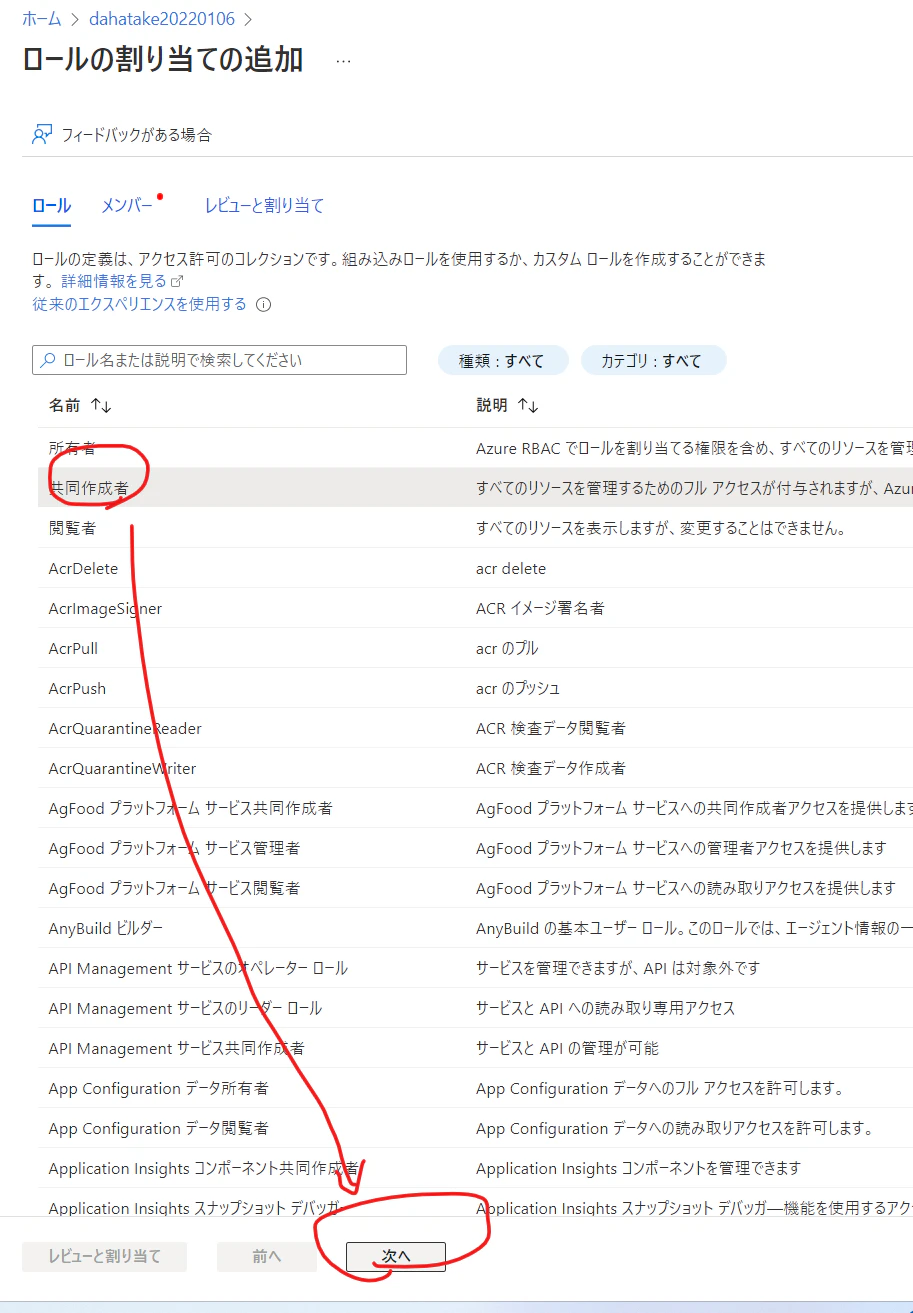Select the 所有者 role row

[475, 448]
